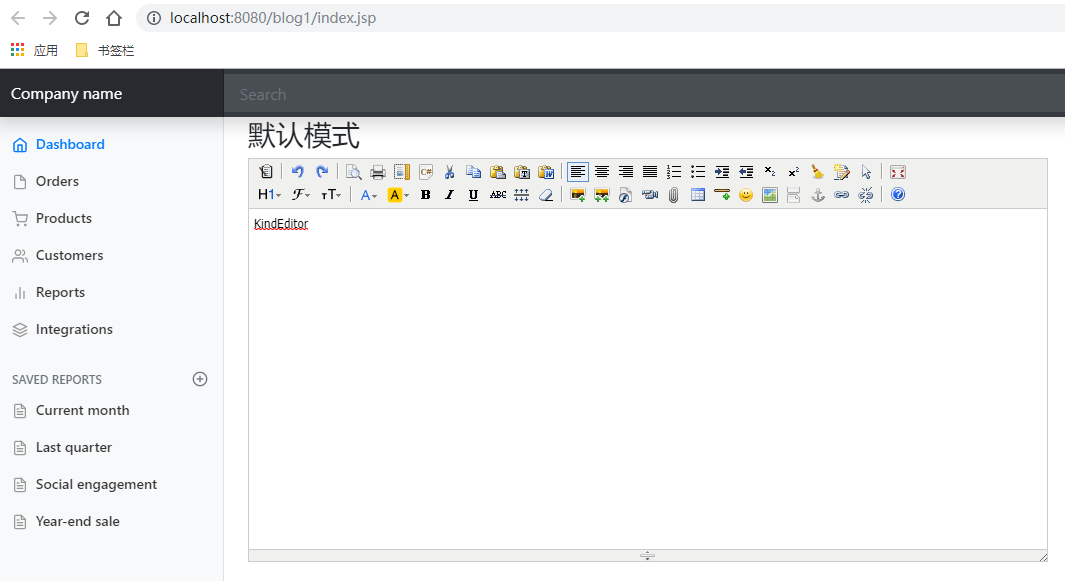This screenshot has width=1065, height=581.
Task: Open the font family dropdown
Action: tap(300, 194)
